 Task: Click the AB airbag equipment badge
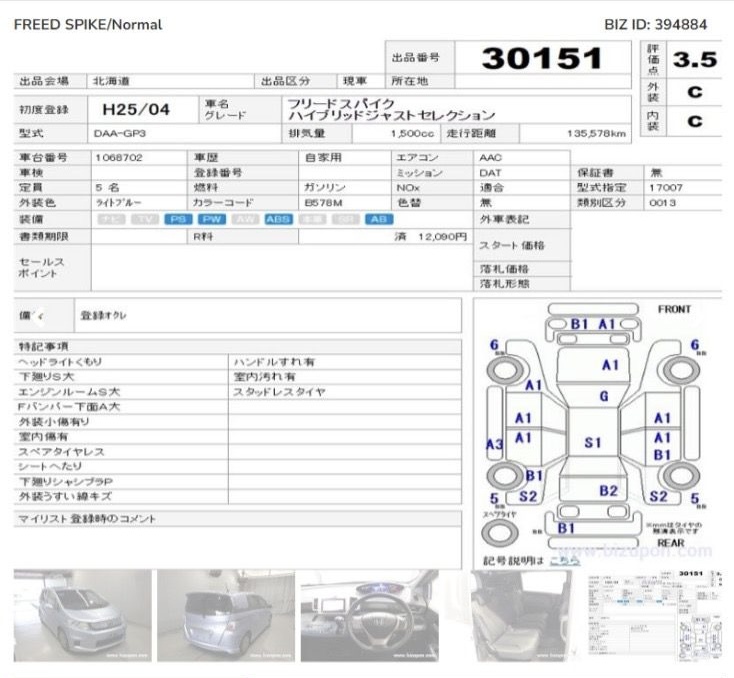(x=378, y=219)
